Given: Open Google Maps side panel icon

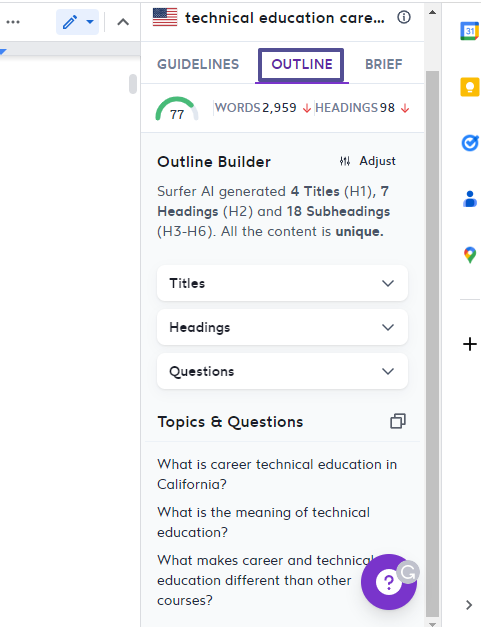Looking at the screenshot, I should (470, 255).
